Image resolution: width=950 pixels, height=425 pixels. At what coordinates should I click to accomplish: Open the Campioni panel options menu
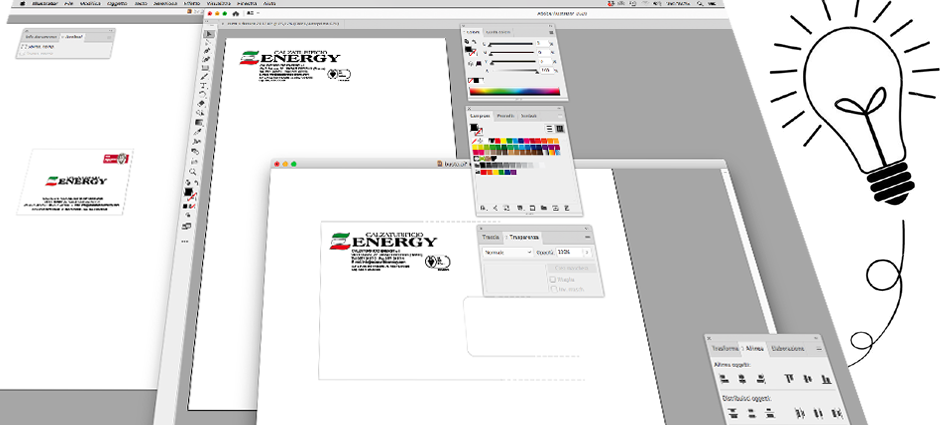click(x=560, y=115)
